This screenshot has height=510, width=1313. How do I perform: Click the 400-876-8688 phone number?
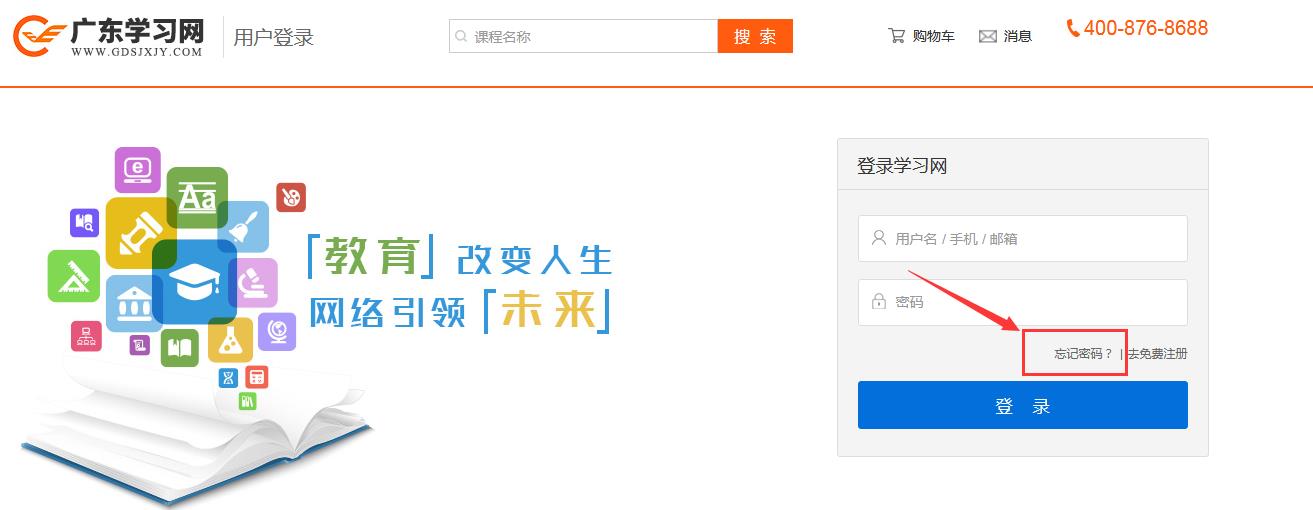[x=1145, y=28]
